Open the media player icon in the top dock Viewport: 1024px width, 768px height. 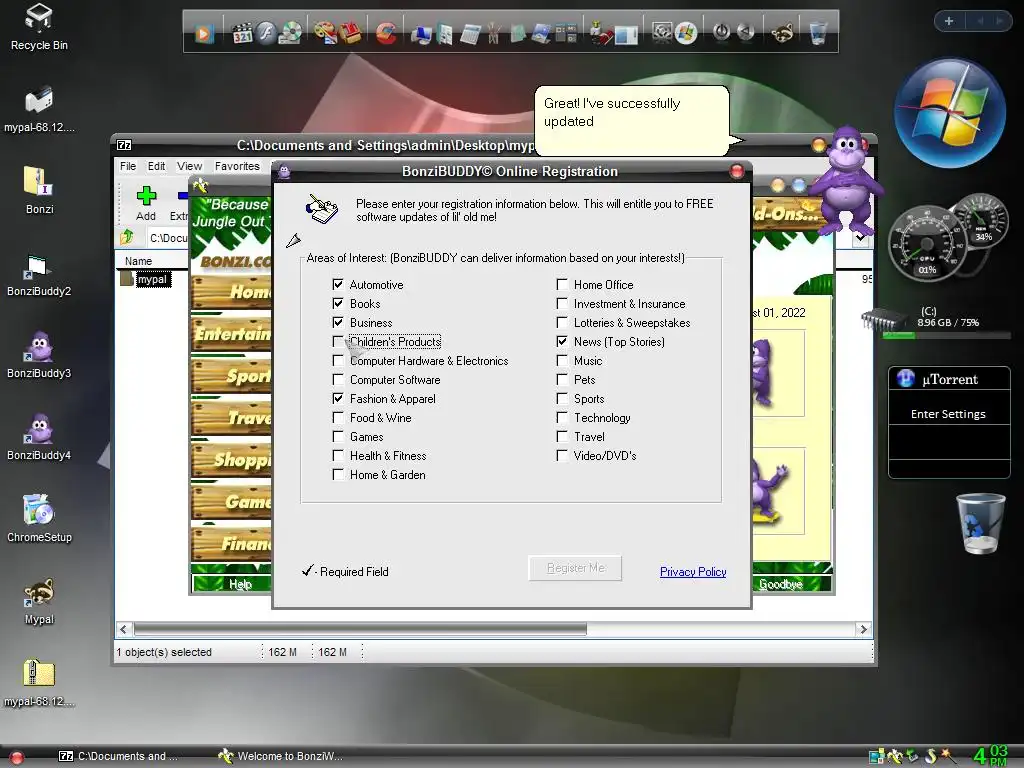(x=204, y=33)
